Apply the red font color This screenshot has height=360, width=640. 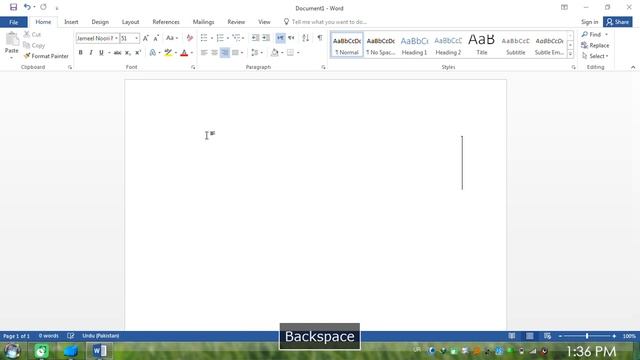tap(184, 53)
